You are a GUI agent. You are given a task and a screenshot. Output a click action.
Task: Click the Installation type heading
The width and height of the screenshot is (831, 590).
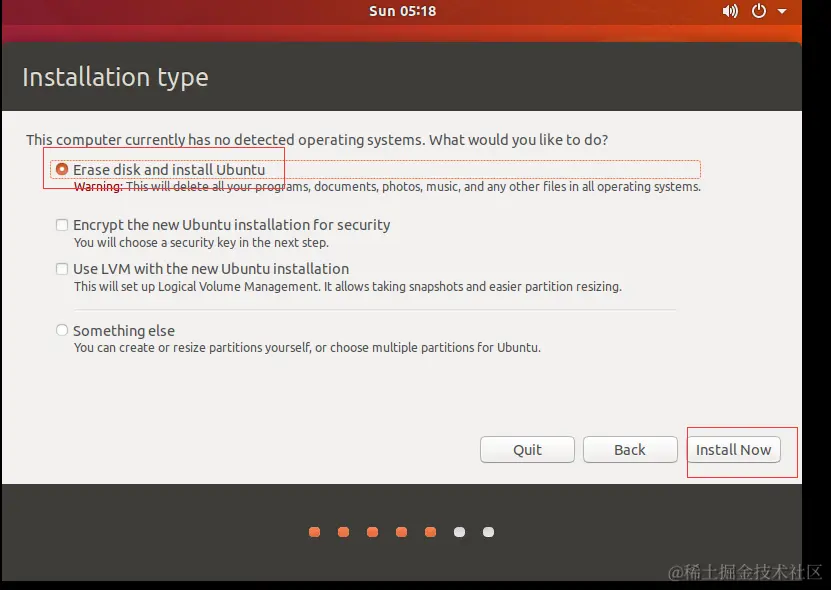coord(116,77)
